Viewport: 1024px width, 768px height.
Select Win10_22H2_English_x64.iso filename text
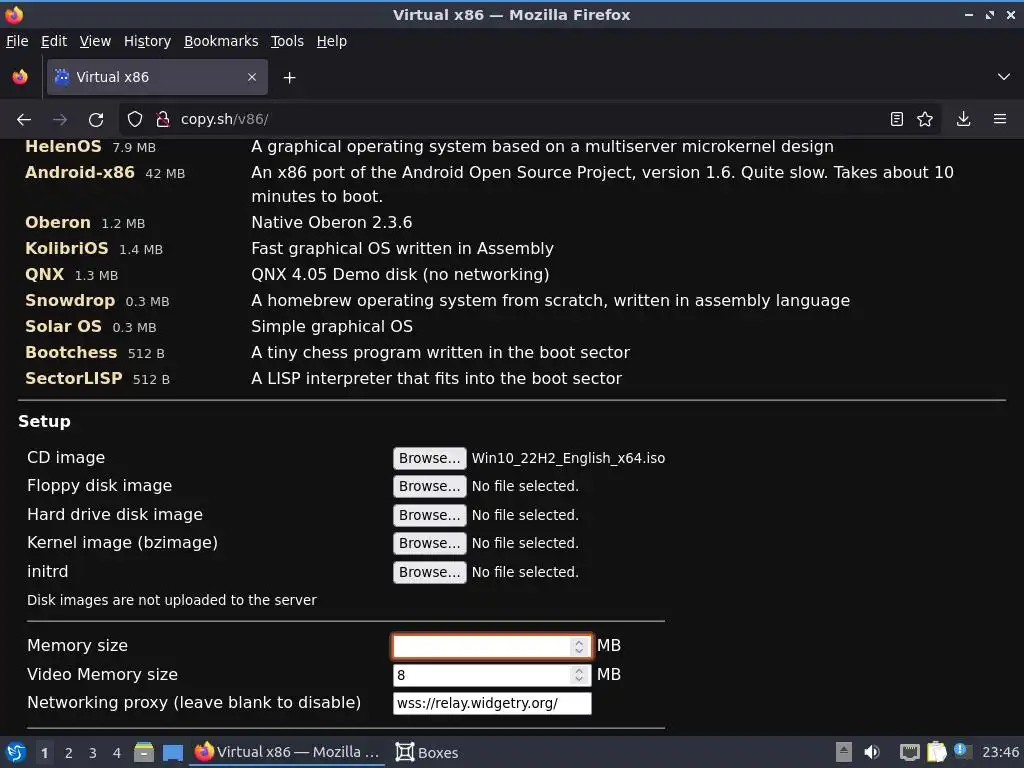pos(568,458)
